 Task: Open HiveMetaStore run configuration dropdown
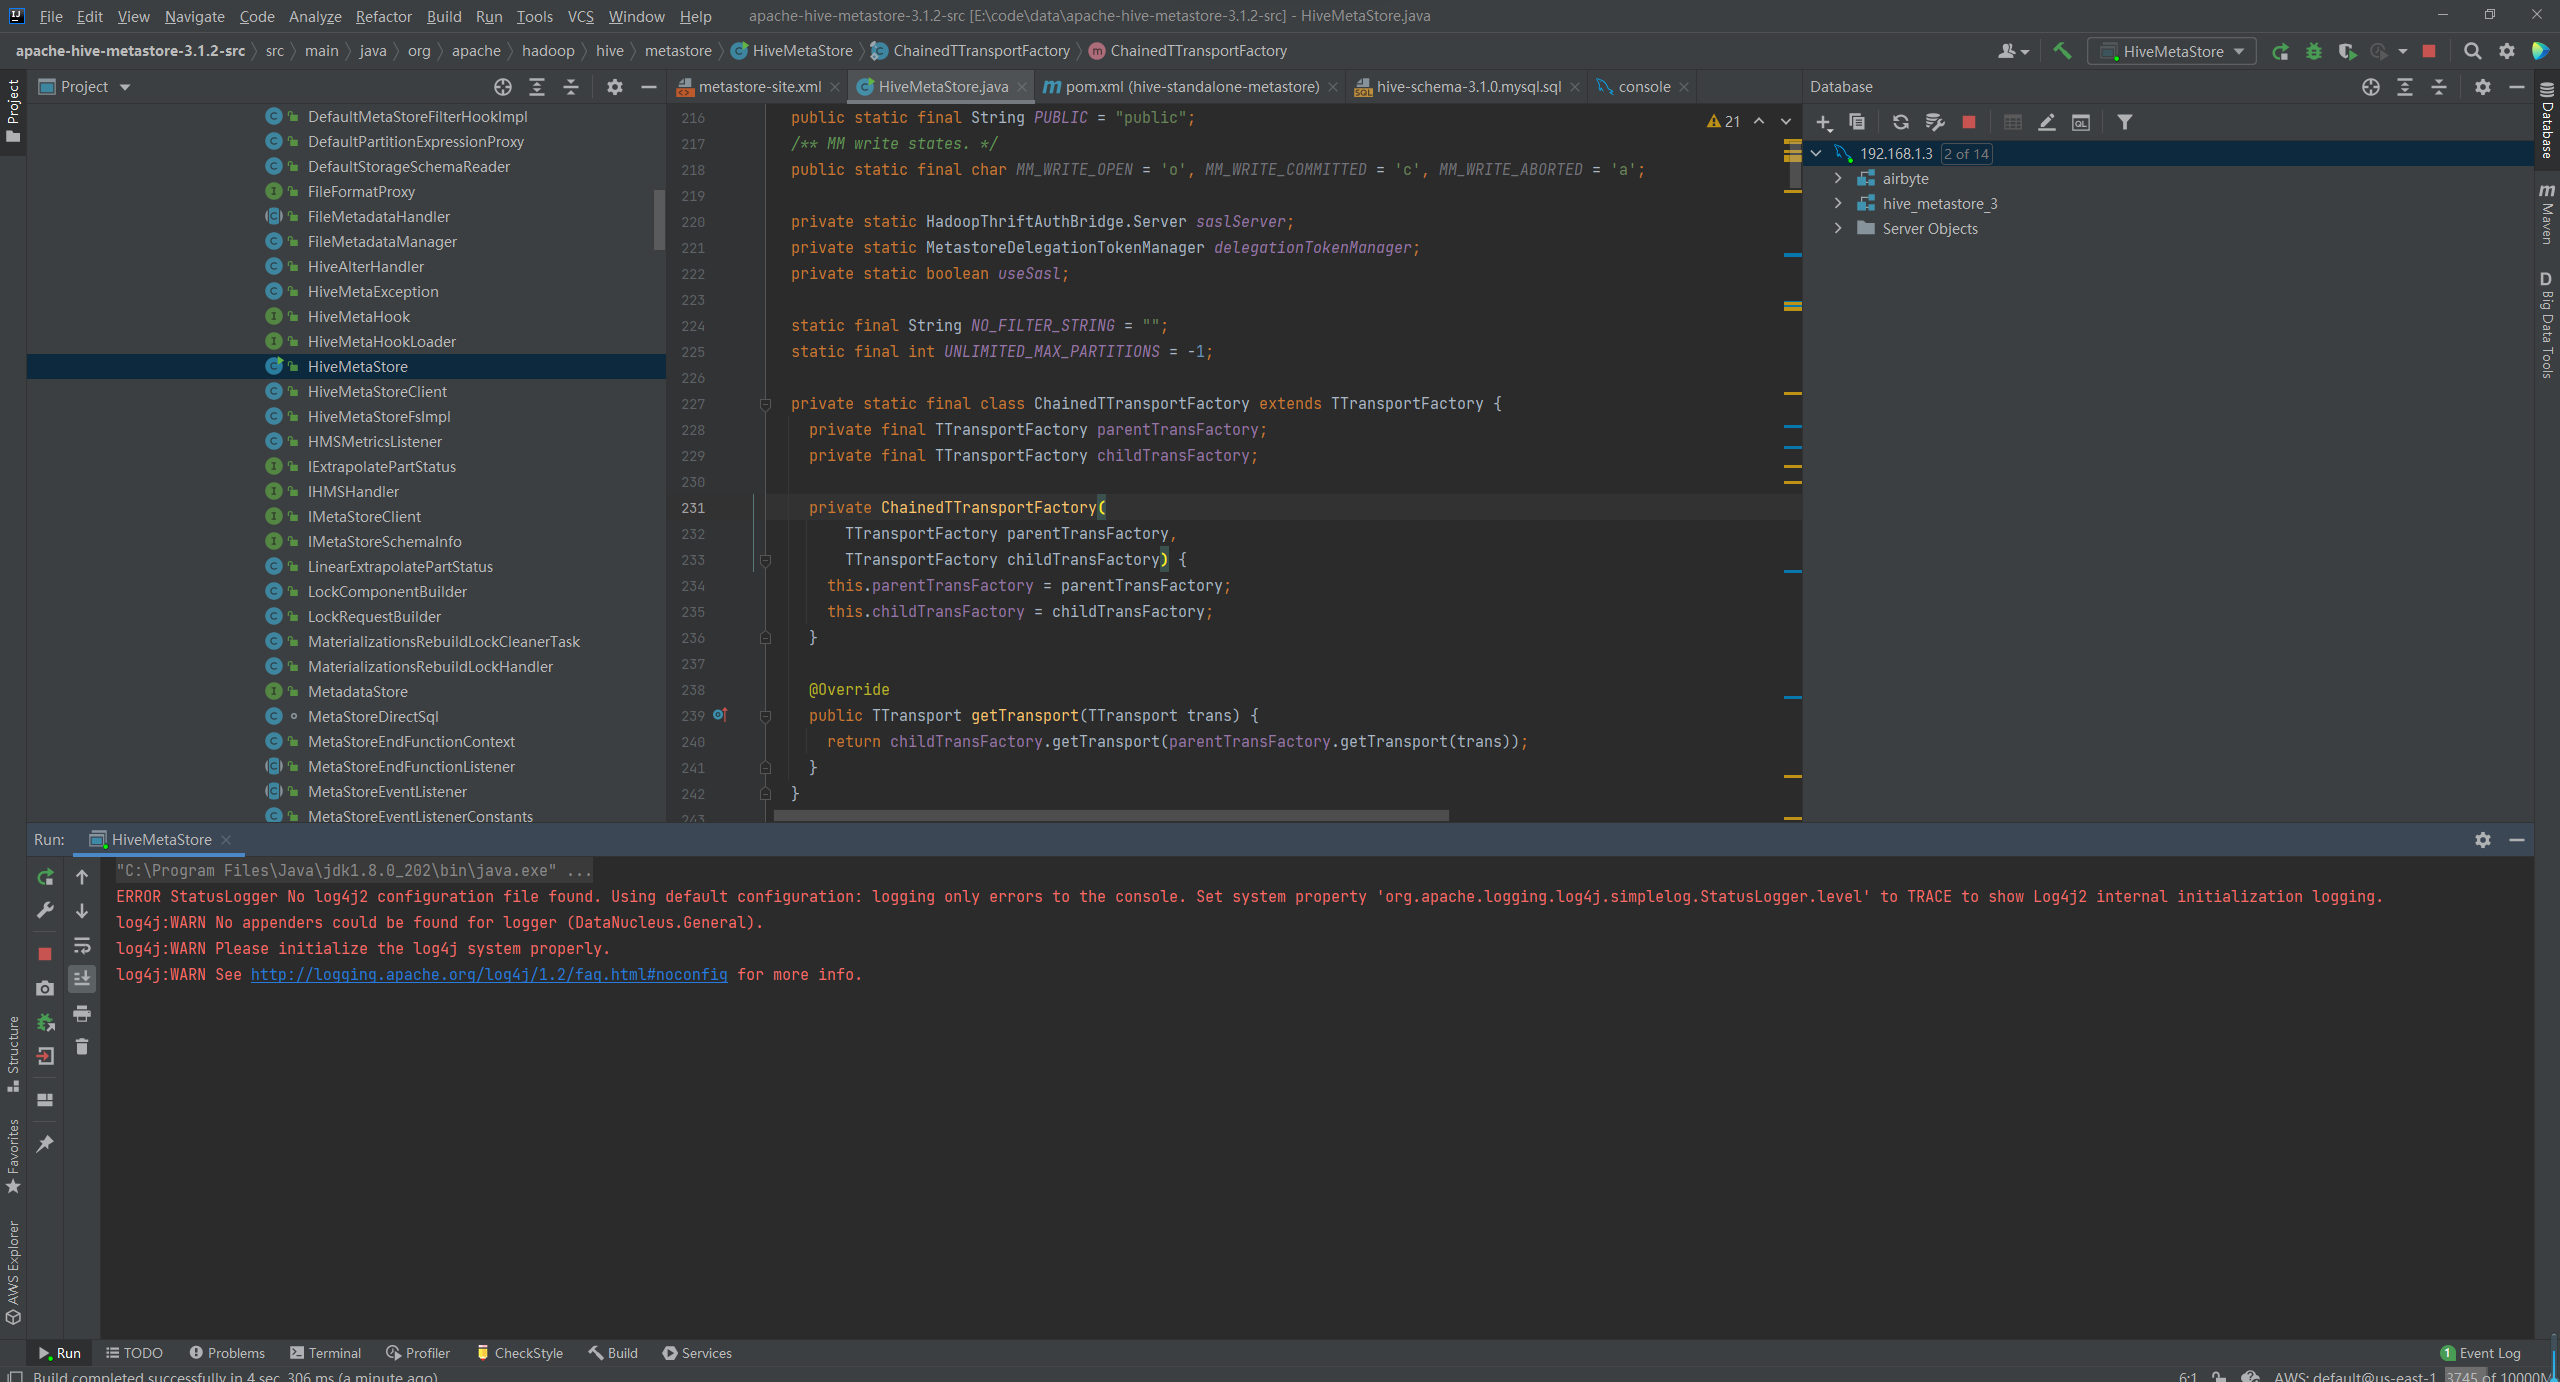pyautogui.click(x=2172, y=51)
